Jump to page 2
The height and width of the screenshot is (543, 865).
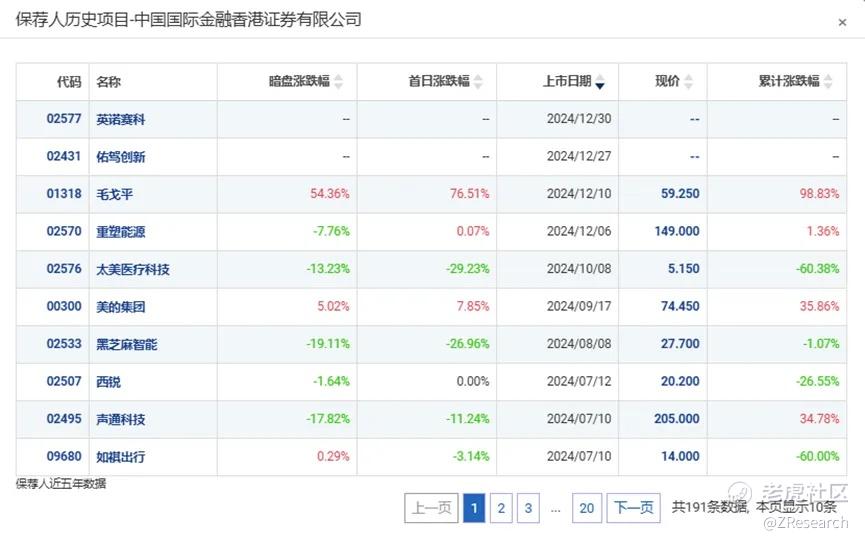pos(501,508)
